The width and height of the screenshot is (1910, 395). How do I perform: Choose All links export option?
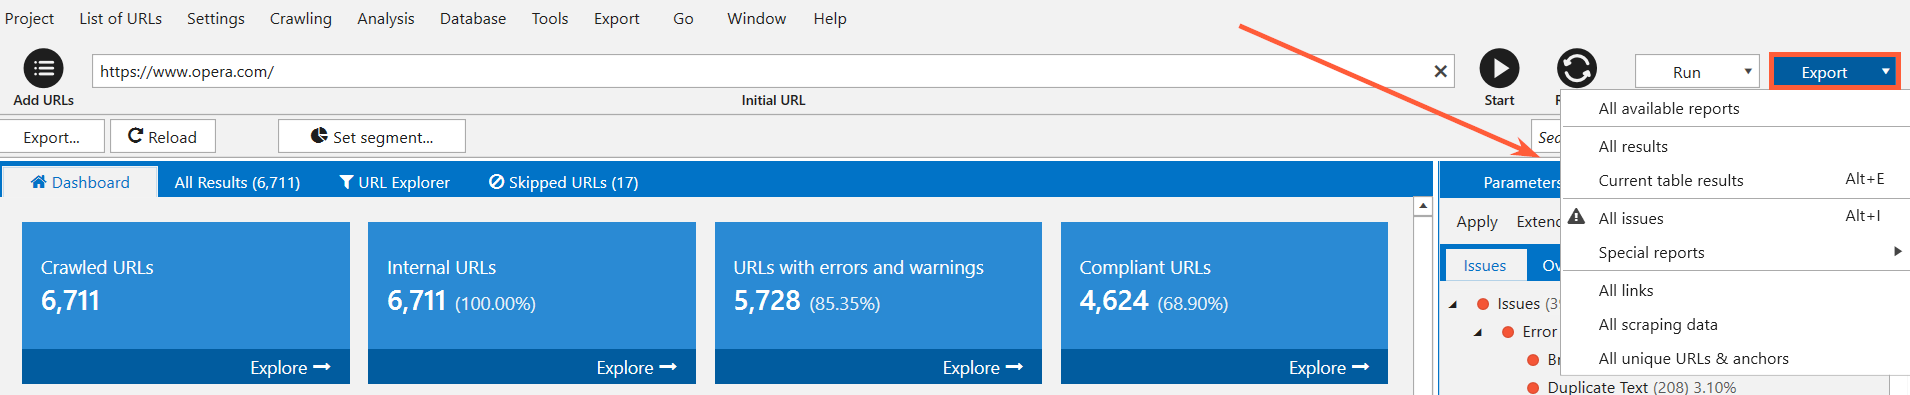pos(1625,290)
